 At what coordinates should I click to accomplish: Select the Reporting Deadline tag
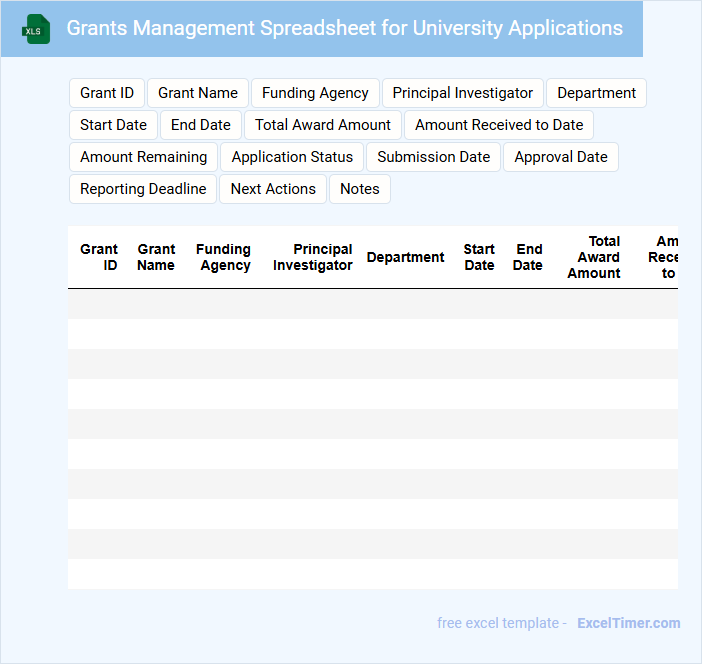point(143,189)
